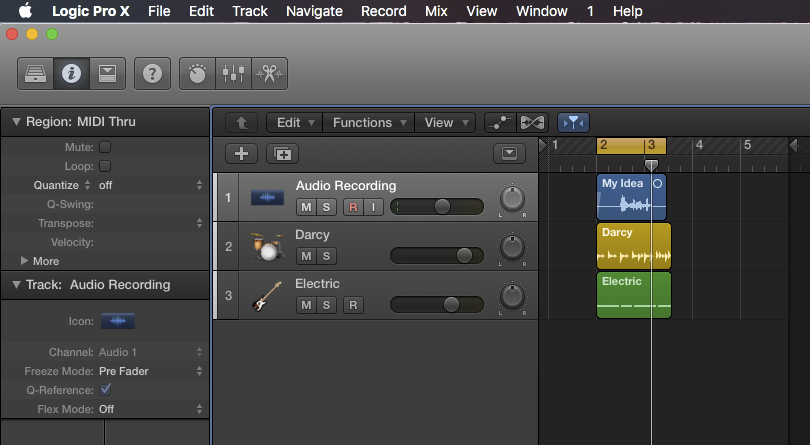Open the Editors scissors icon
The image size is (810, 445).
point(268,73)
